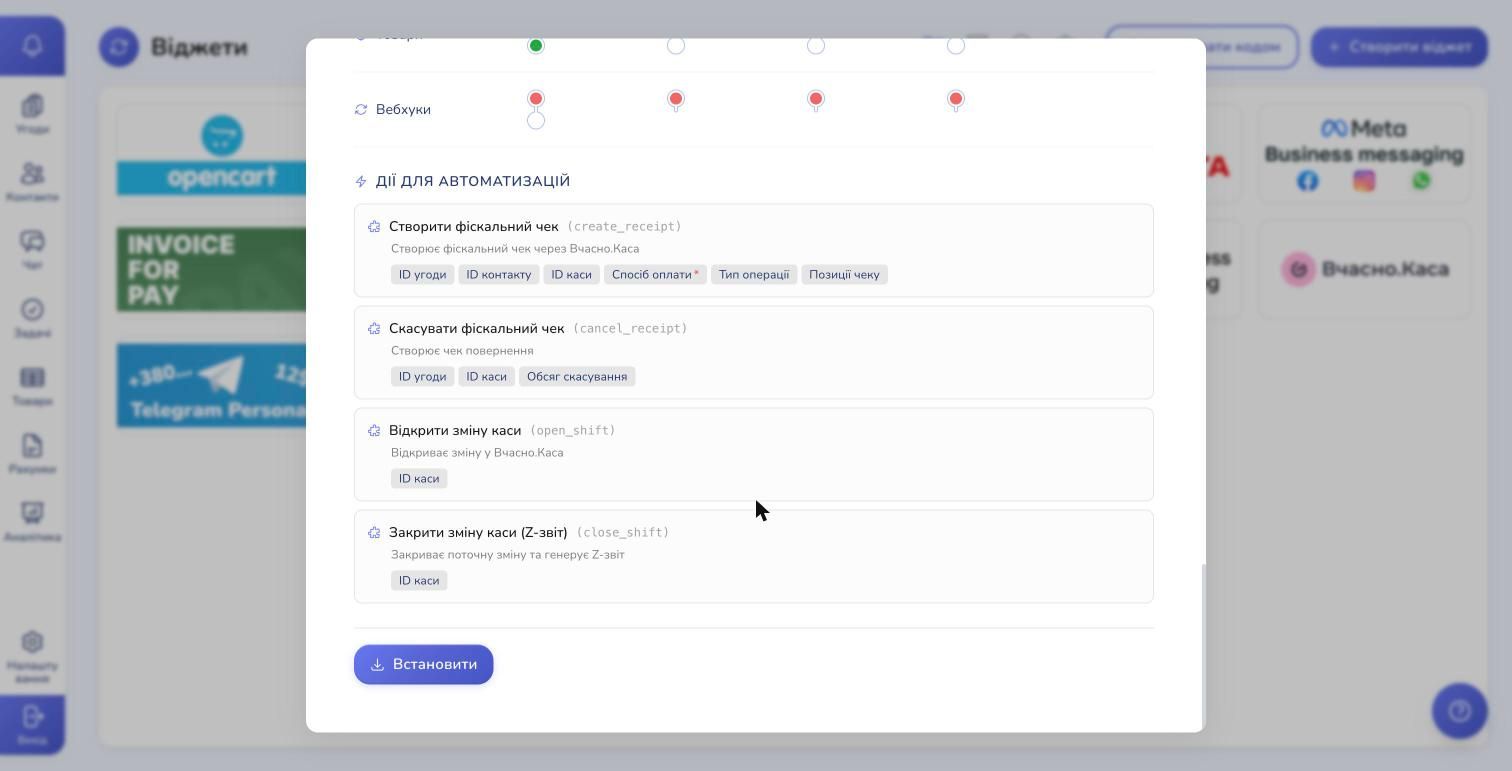
Task: Open Контакти section in background sidebar
Action: (x=32, y=182)
